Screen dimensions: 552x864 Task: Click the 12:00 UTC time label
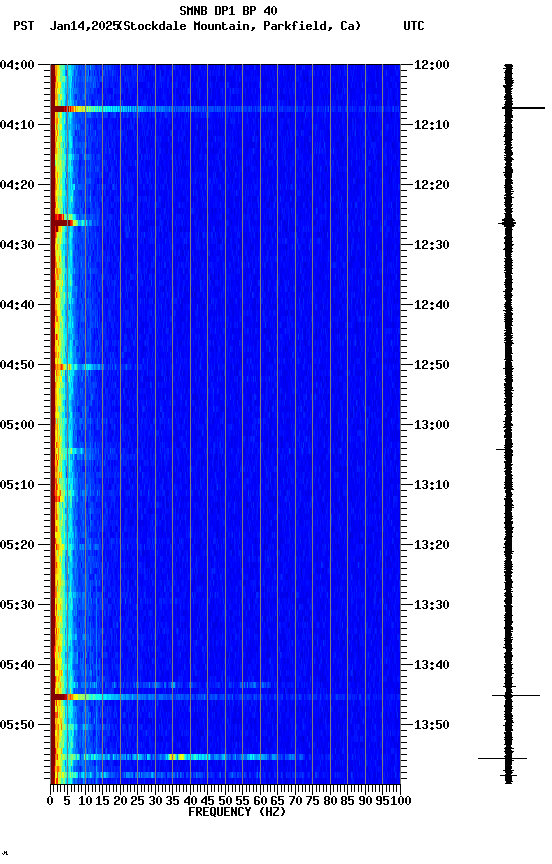click(432, 65)
